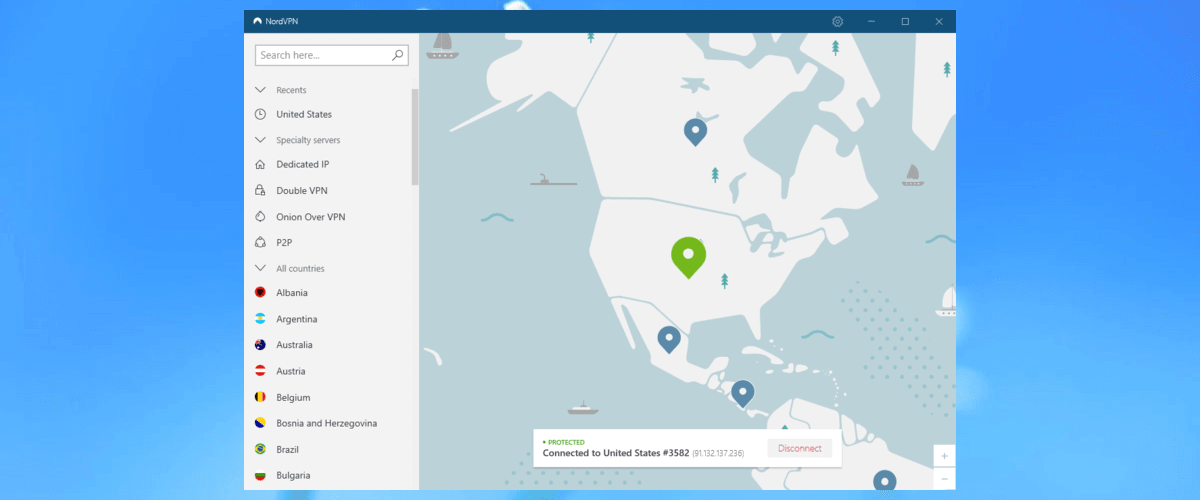
Task: Click the Search here input field
Action: [332, 55]
